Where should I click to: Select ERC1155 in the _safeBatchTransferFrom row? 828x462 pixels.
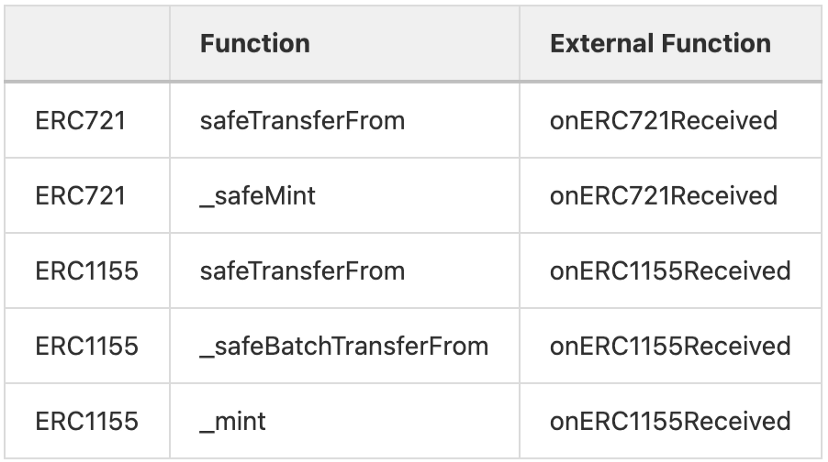pyautogui.click(x=86, y=346)
